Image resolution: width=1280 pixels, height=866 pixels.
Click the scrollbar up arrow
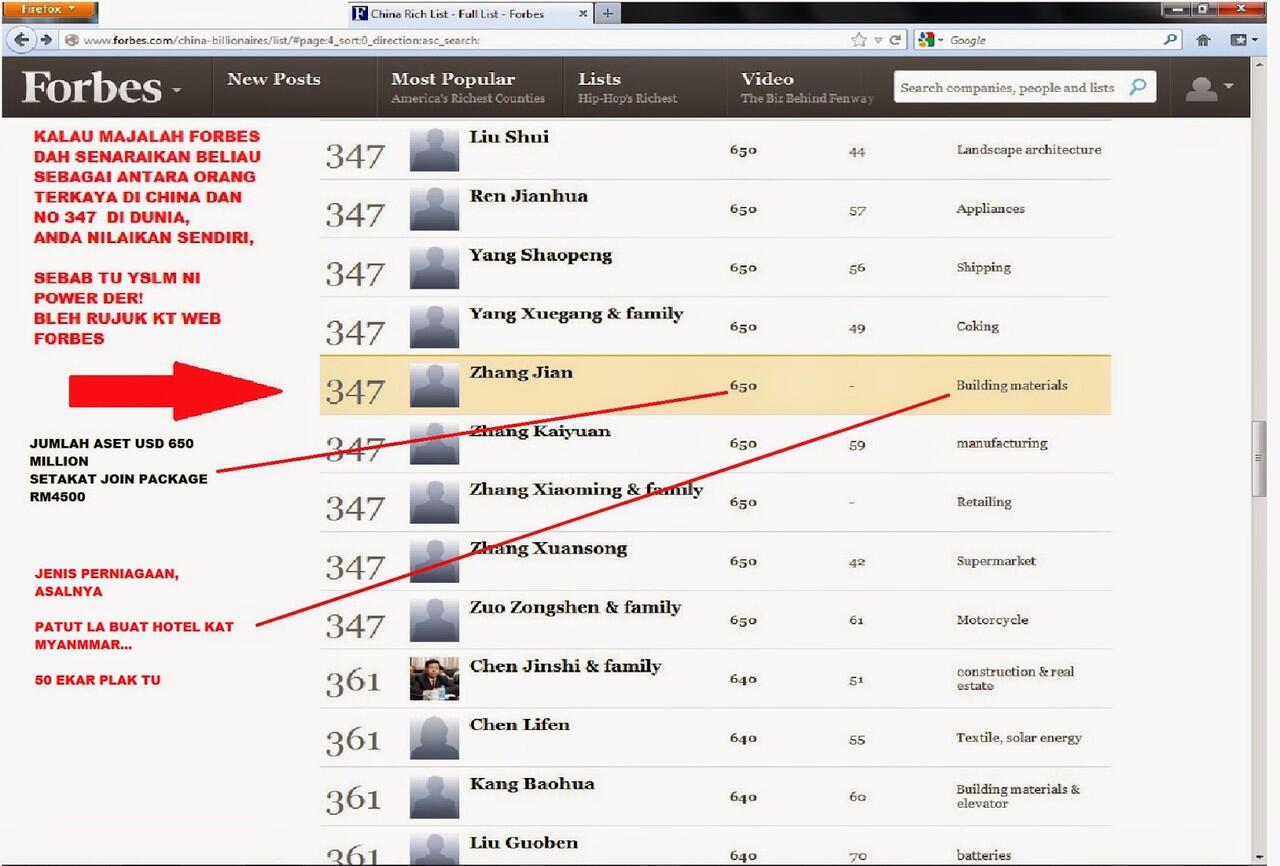pyautogui.click(x=1260, y=64)
